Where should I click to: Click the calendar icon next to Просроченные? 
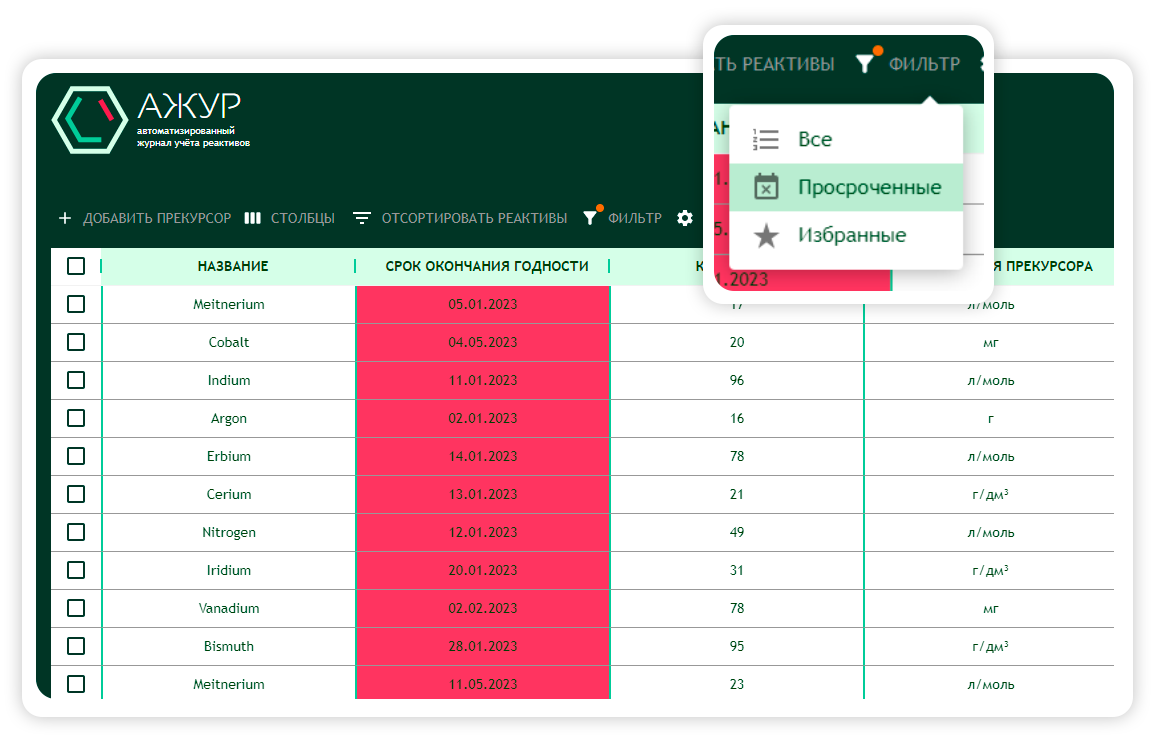click(x=766, y=187)
